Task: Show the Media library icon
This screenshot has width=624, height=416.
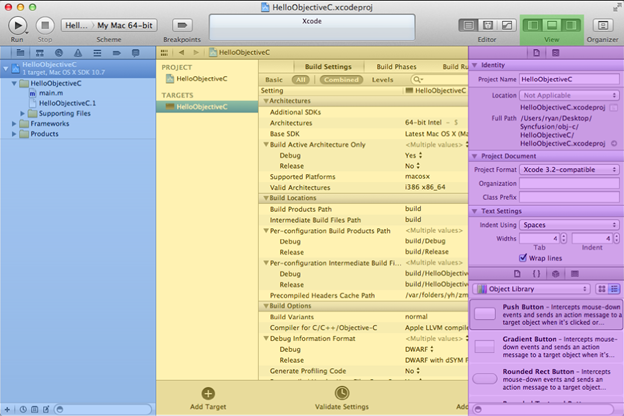Action: coord(575,274)
